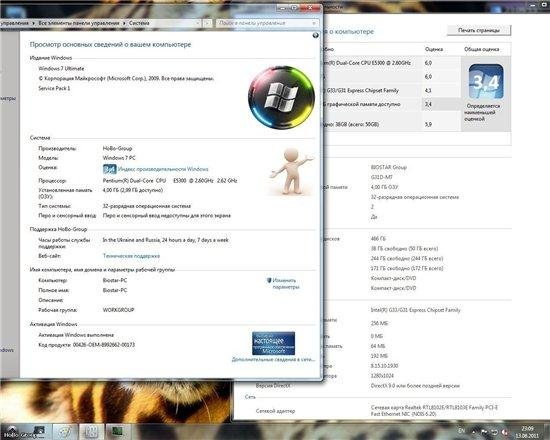550x440 pixels.
Task: Click the 5,9 disk score in rear window
Action: tap(428, 124)
